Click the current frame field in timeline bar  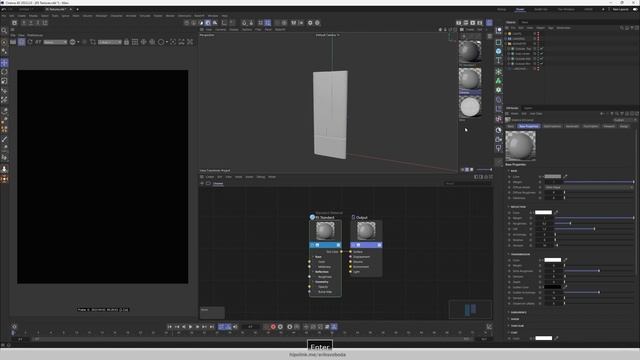click(250, 327)
